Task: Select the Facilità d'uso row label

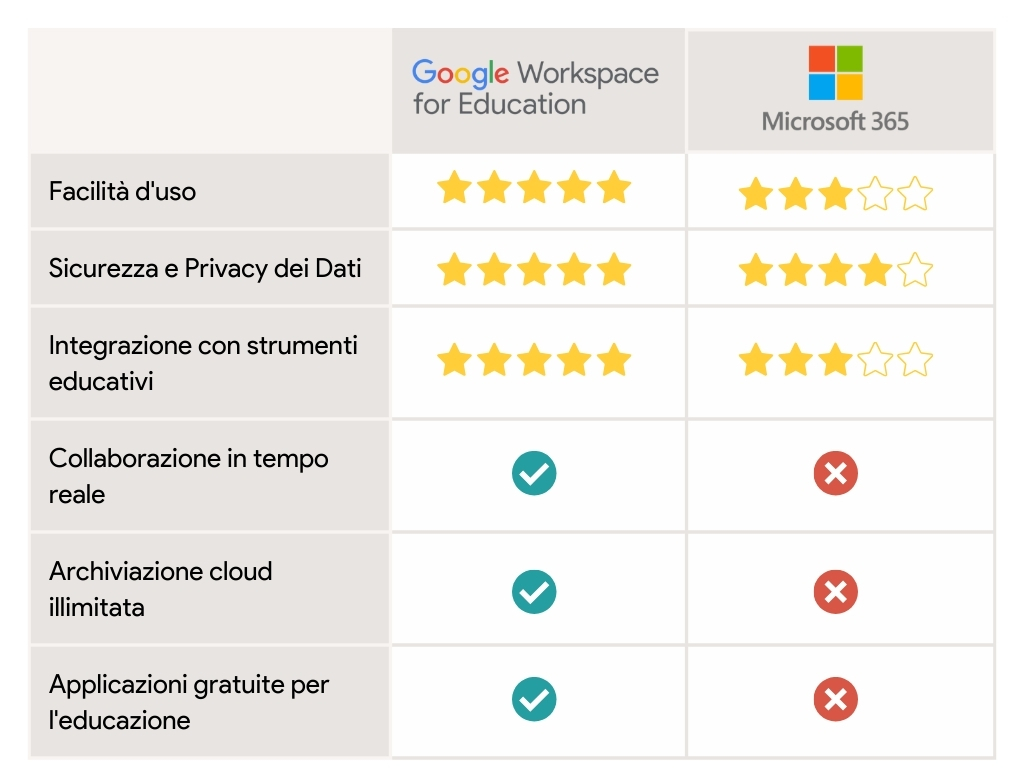Action: [122, 191]
